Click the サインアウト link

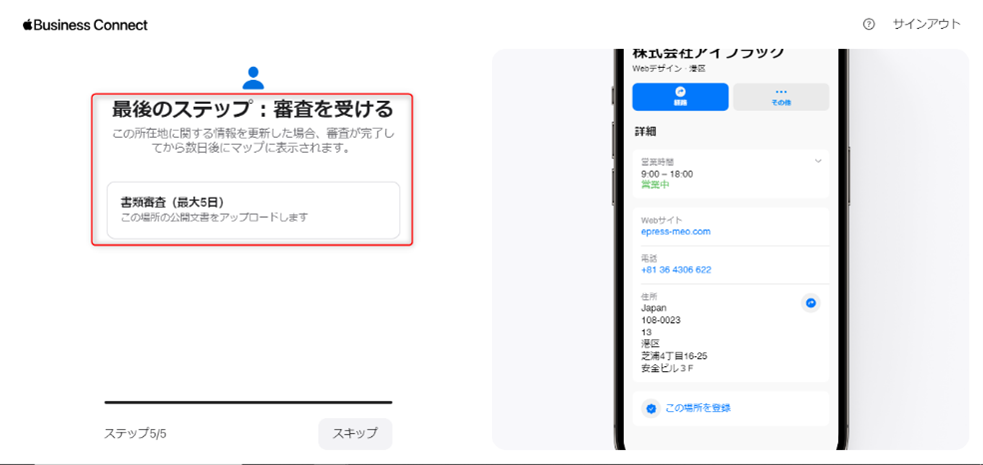point(926,24)
